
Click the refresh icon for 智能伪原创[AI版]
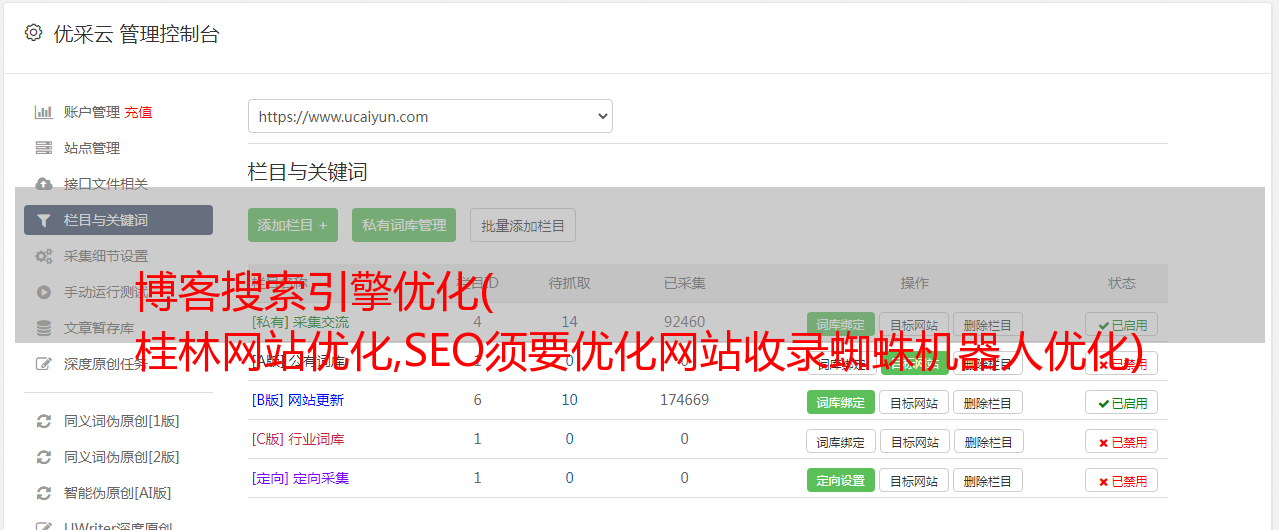point(43,493)
